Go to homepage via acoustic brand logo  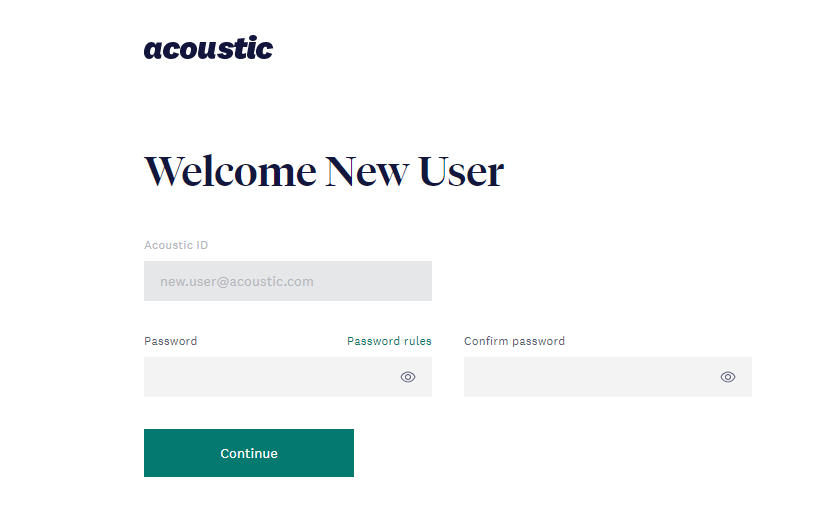point(209,48)
